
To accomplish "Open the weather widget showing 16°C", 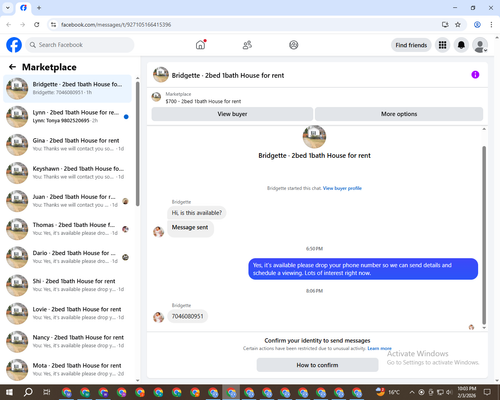I will 387,392.
